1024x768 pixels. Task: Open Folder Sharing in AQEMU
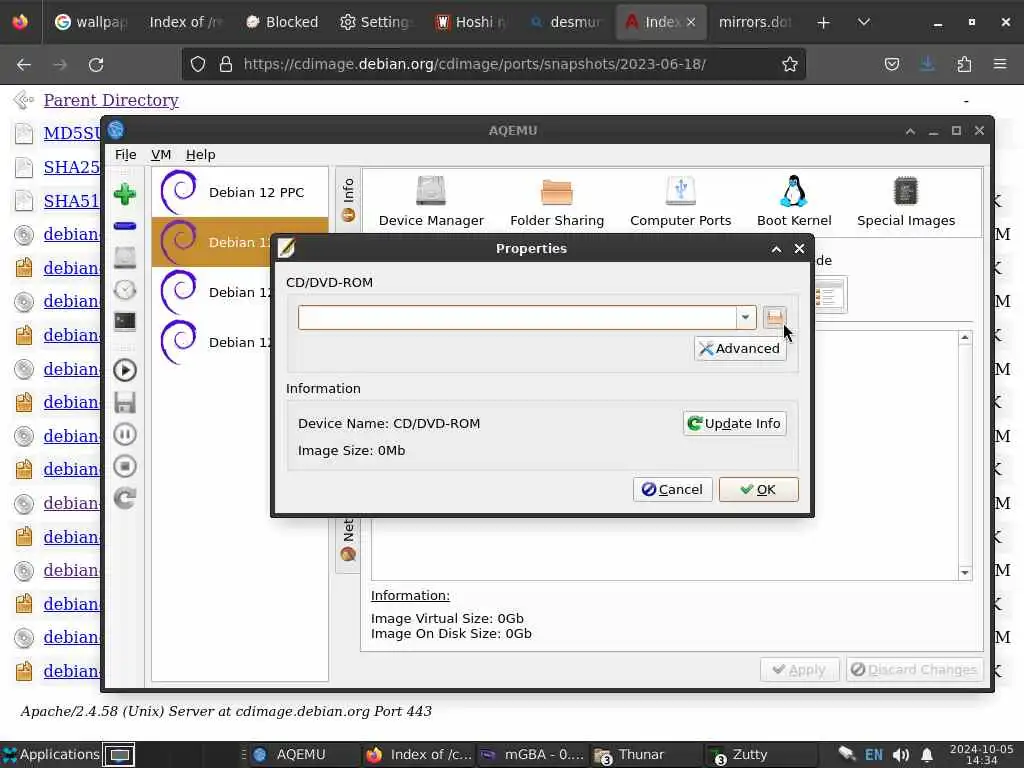point(557,202)
